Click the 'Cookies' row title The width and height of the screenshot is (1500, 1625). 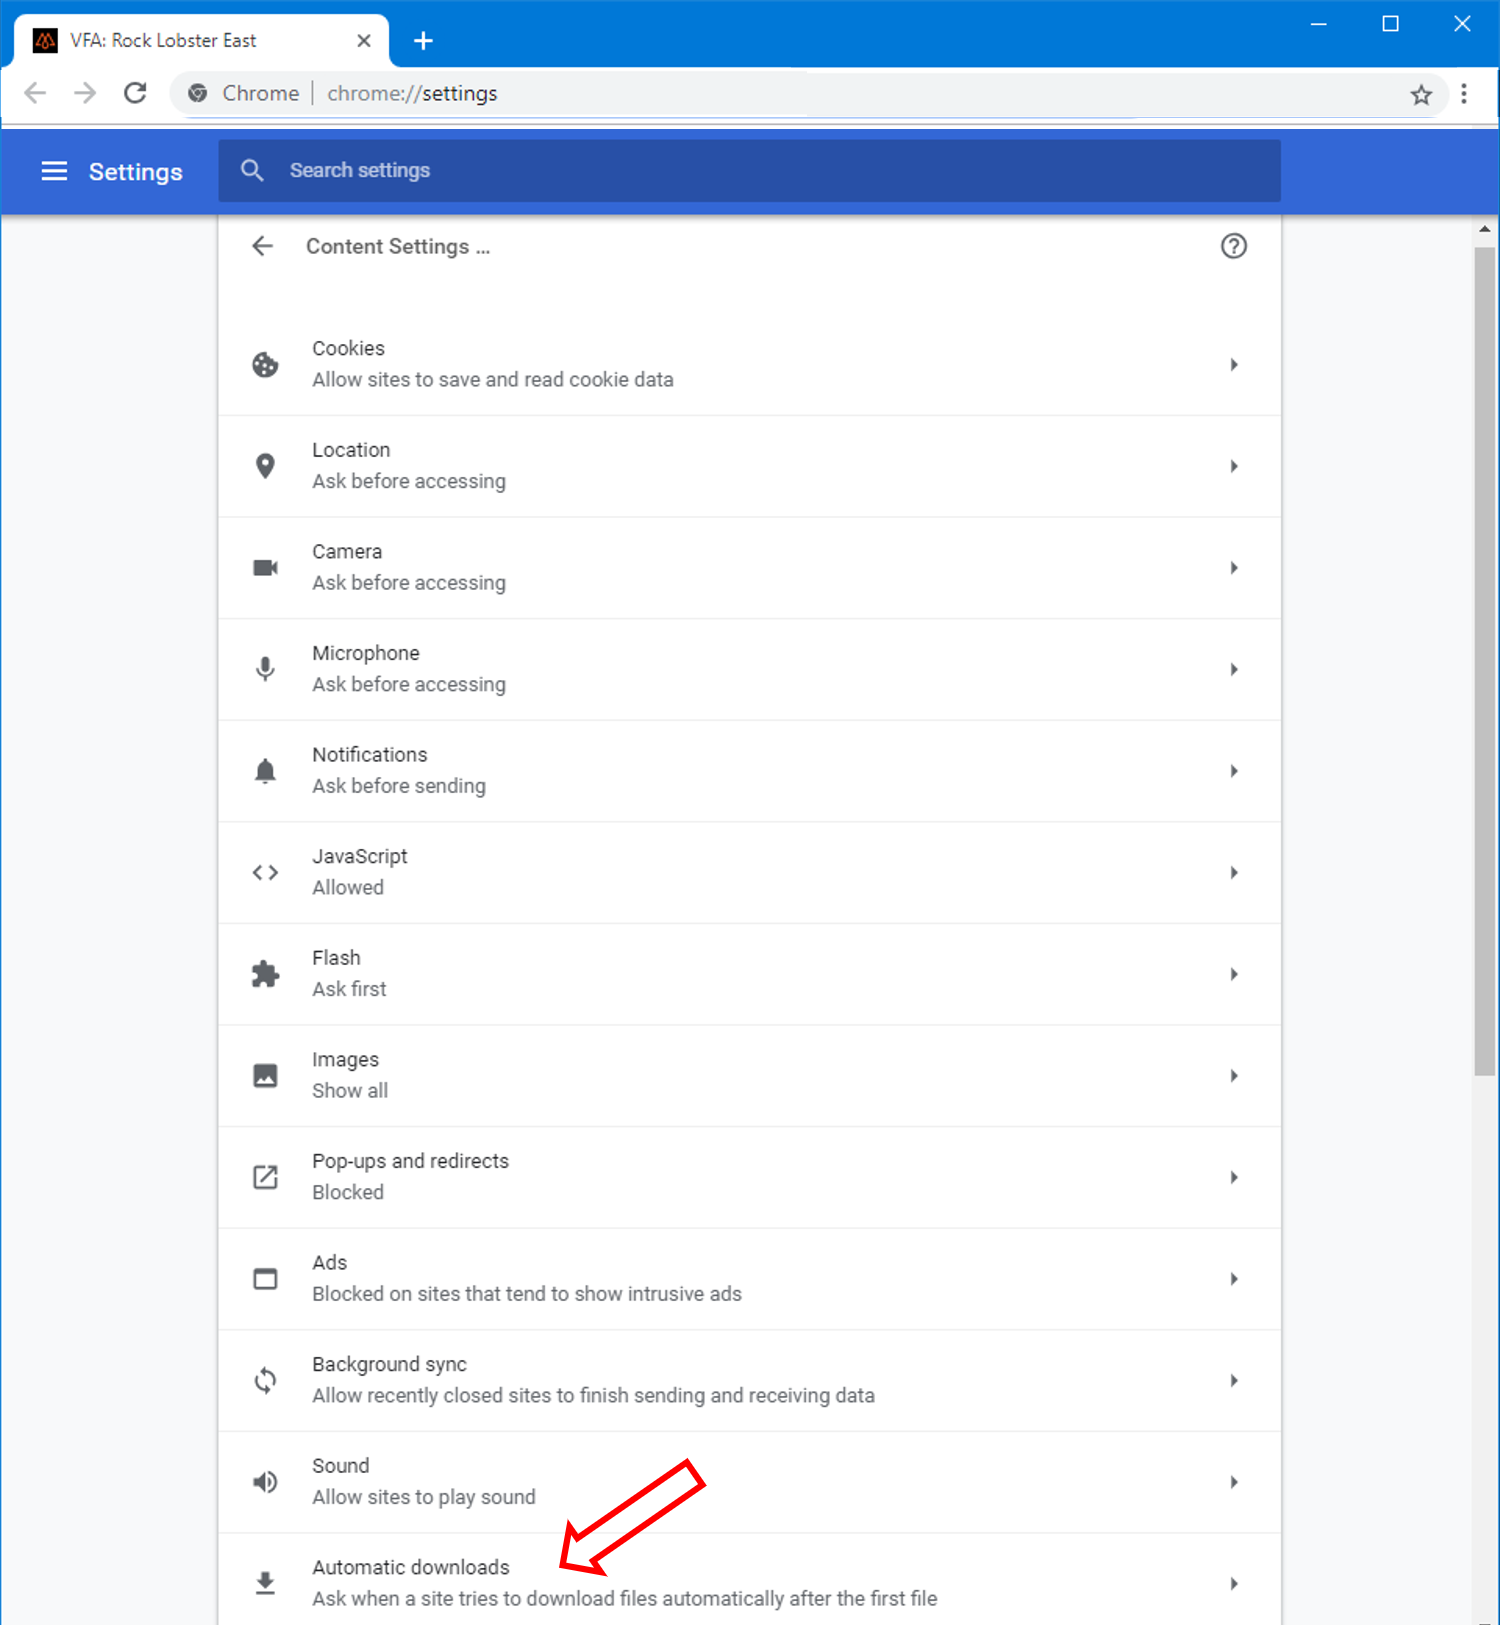coord(348,348)
